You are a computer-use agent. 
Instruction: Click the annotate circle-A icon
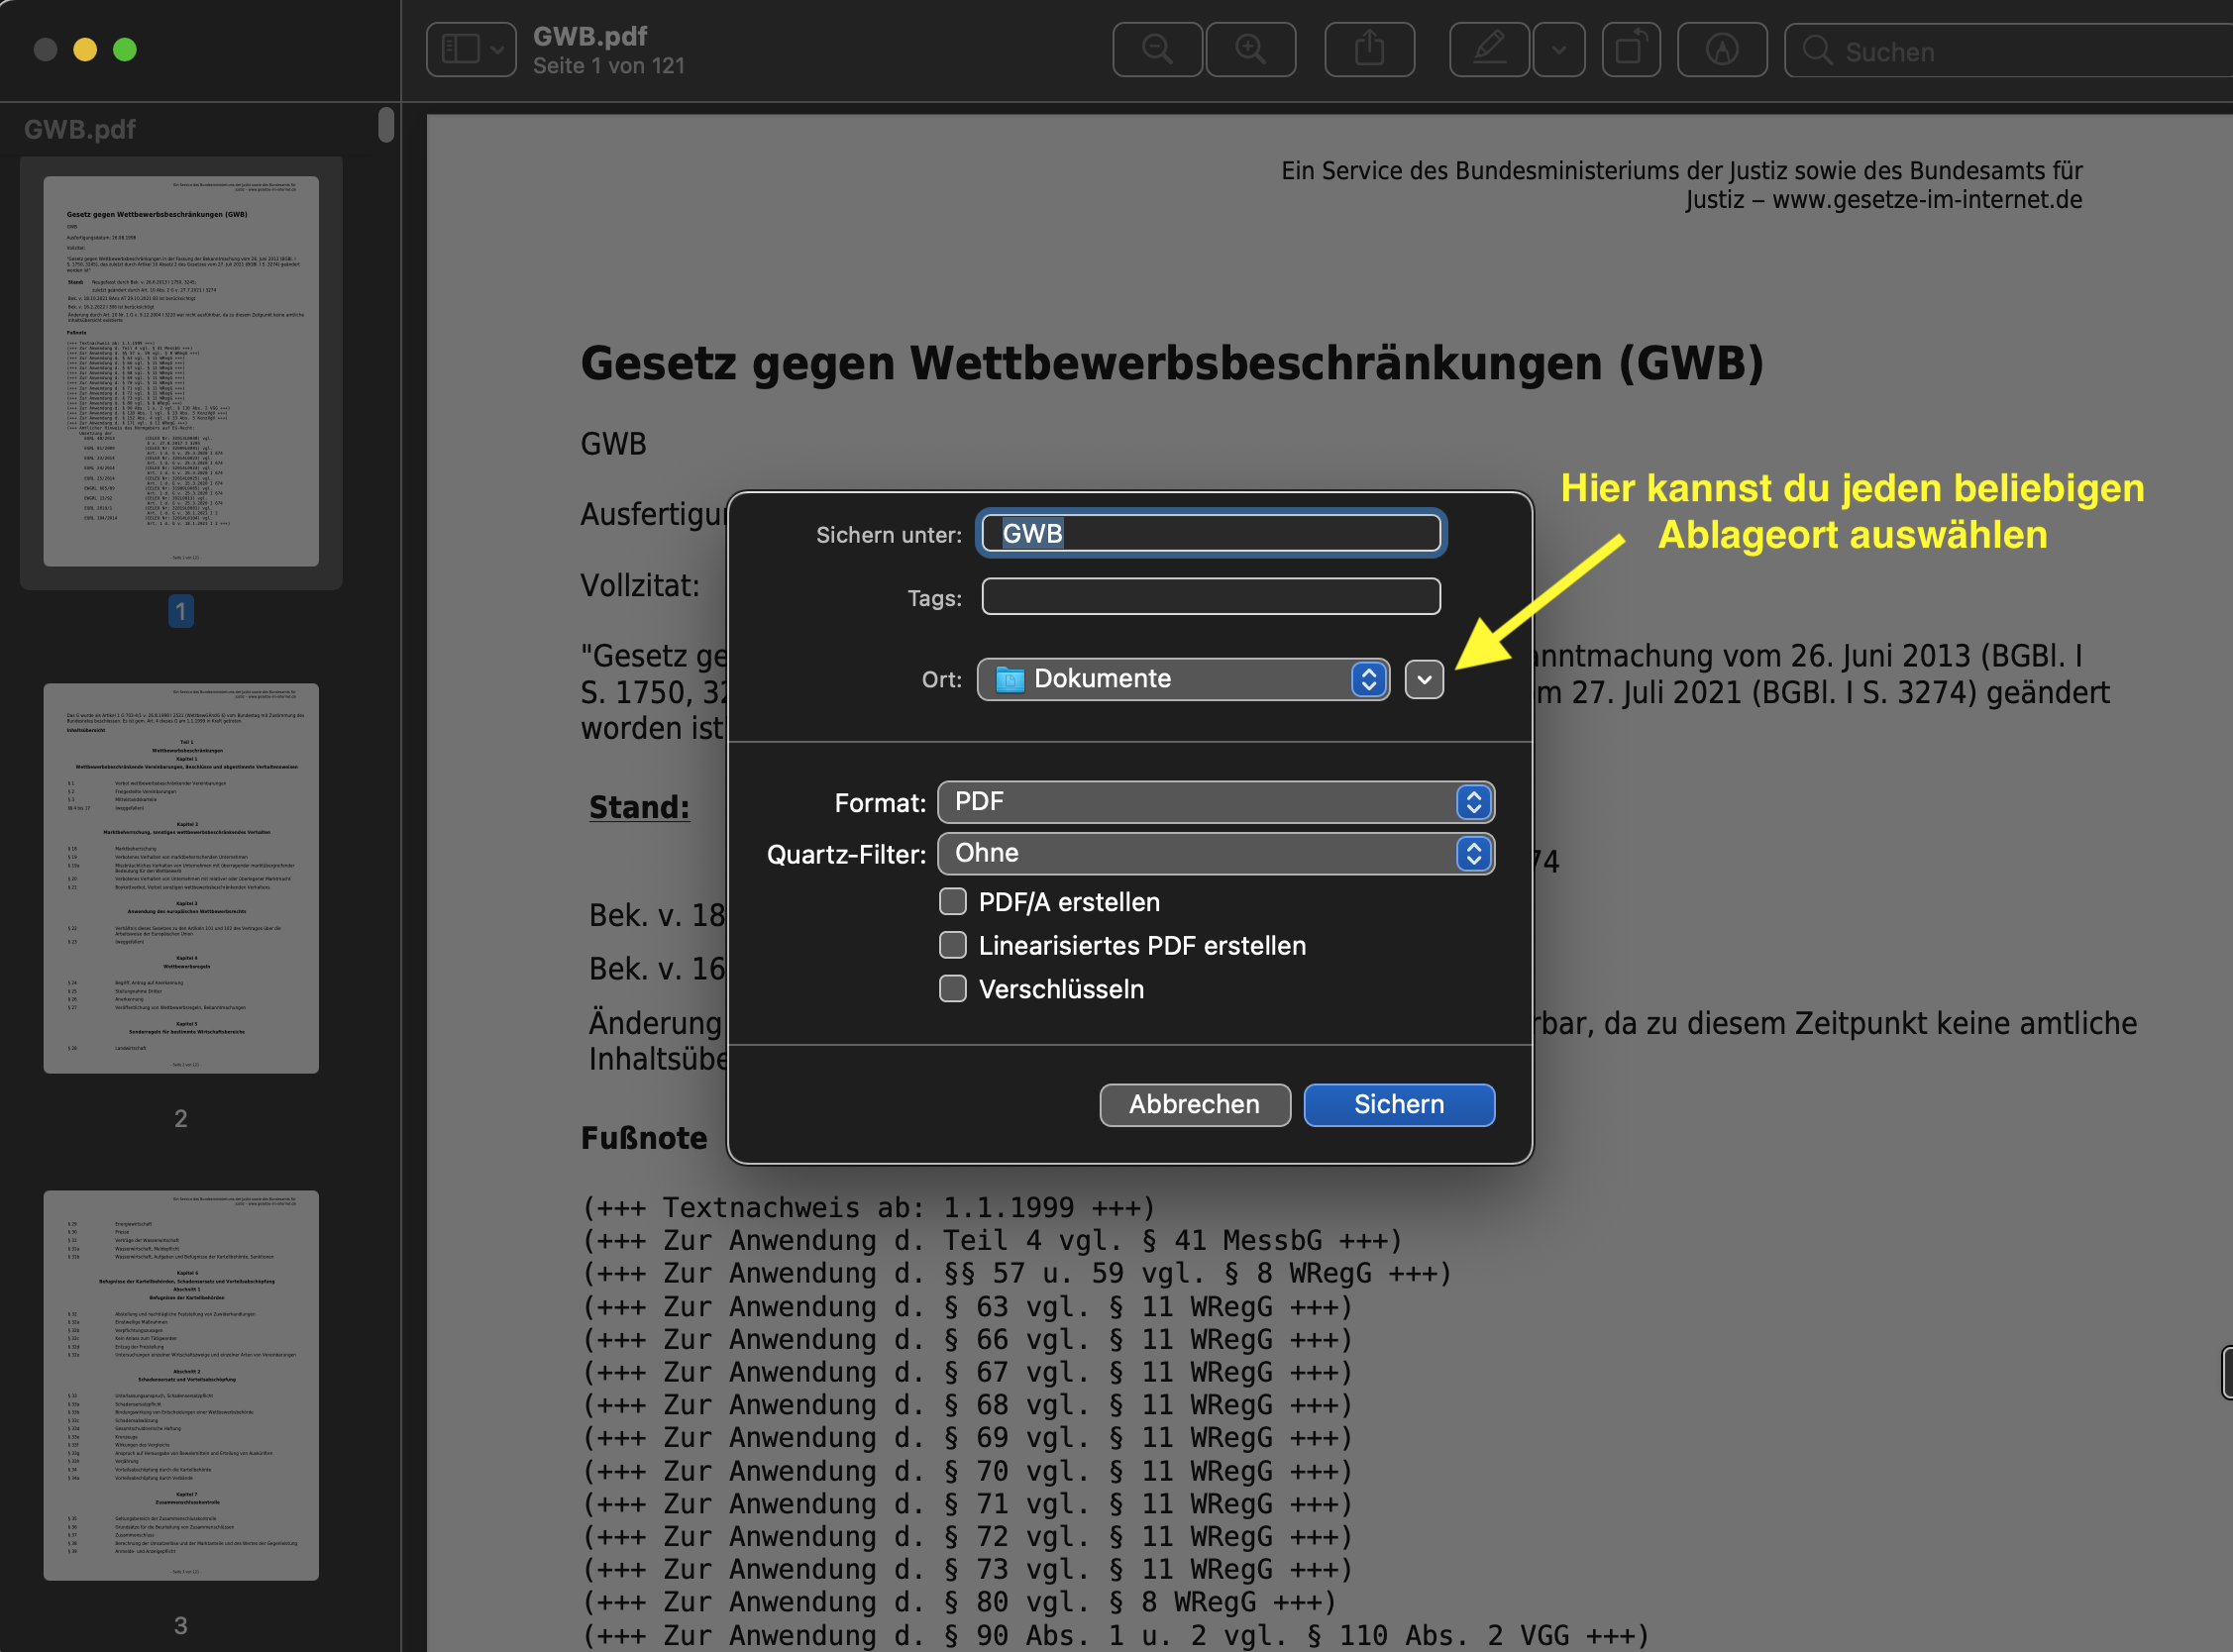[x=1721, y=49]
